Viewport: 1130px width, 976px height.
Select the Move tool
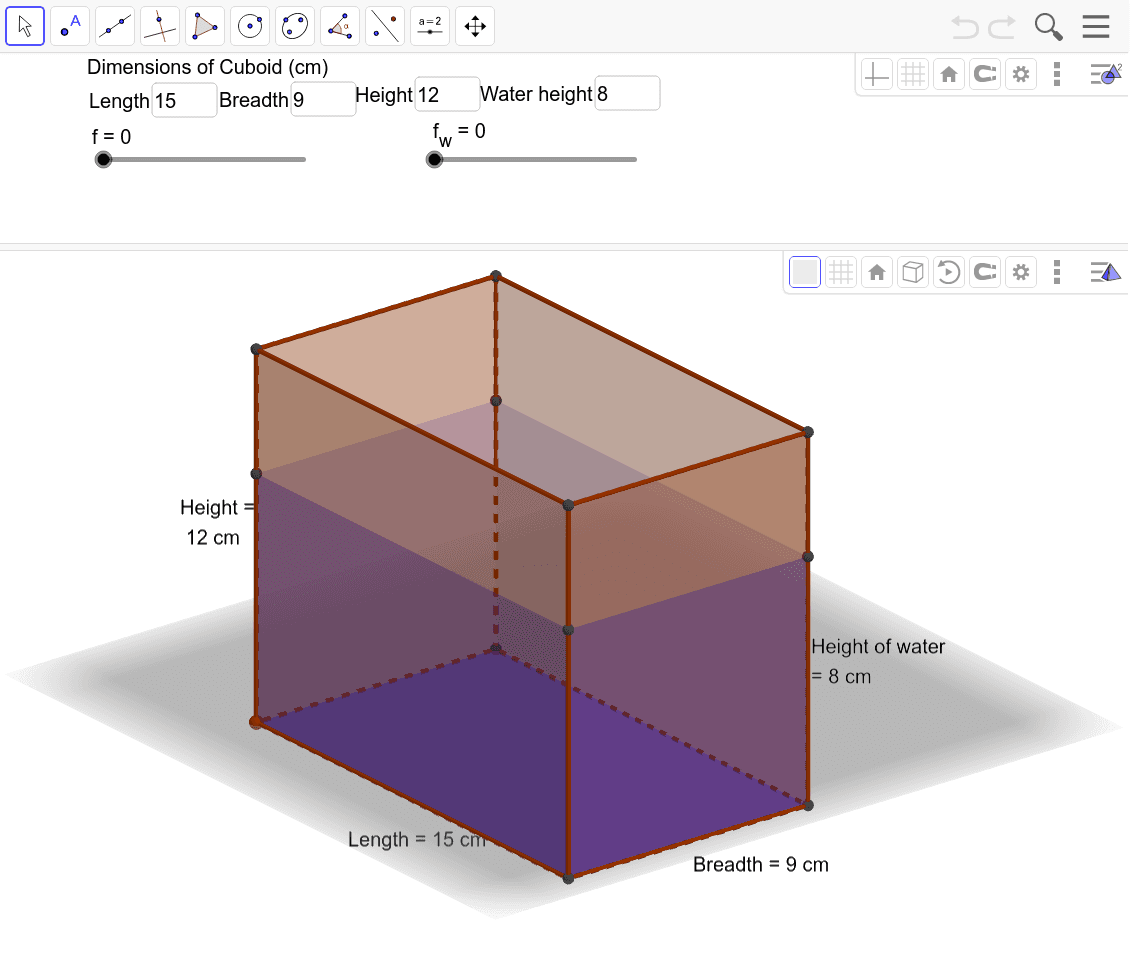25,25
